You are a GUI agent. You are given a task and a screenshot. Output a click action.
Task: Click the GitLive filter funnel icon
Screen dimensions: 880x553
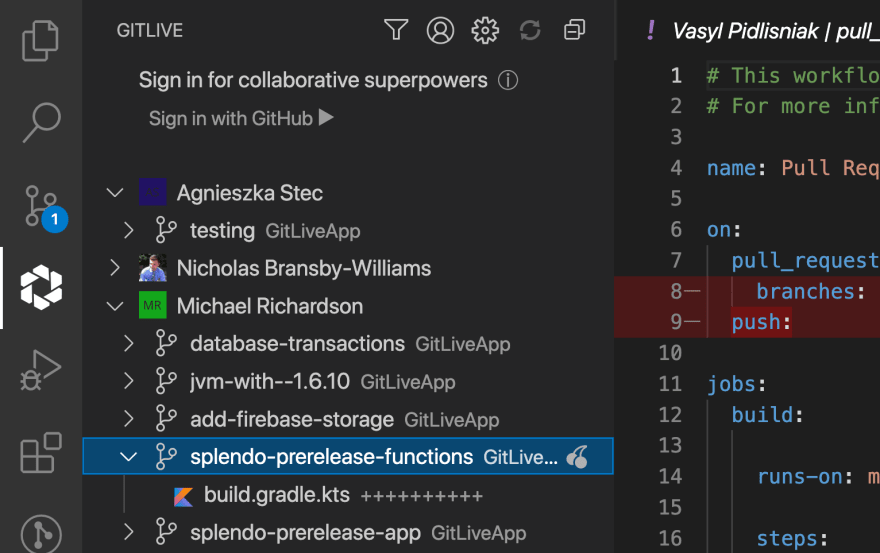396,30
